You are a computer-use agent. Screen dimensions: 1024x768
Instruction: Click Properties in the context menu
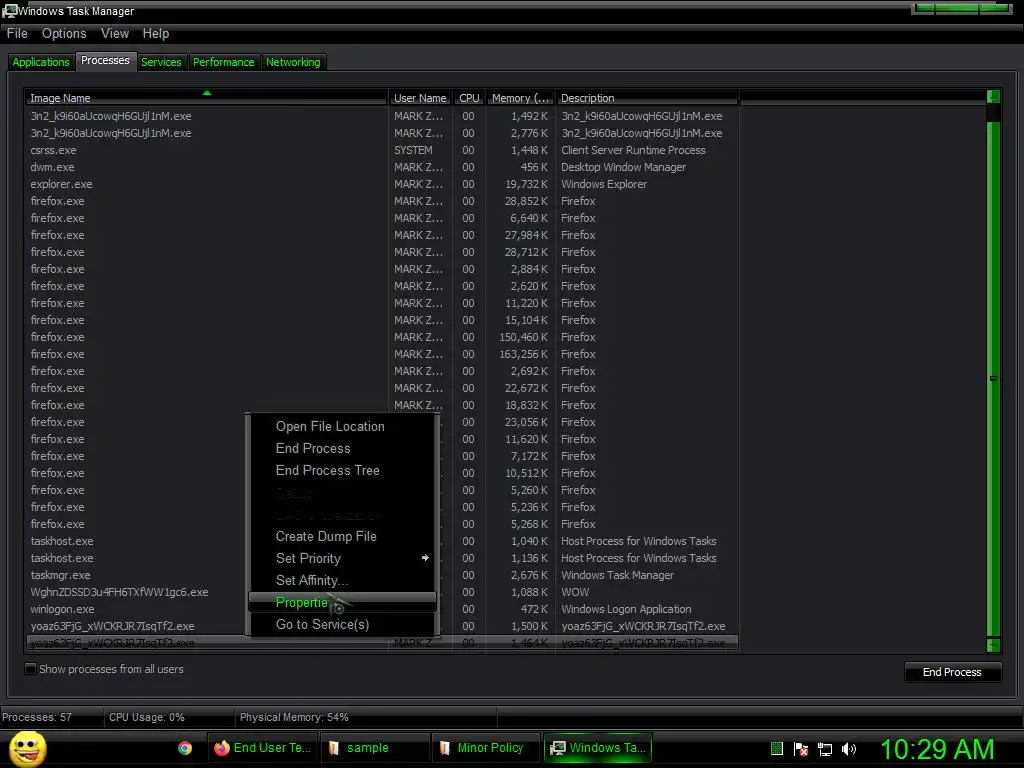(x=342, y=602)
